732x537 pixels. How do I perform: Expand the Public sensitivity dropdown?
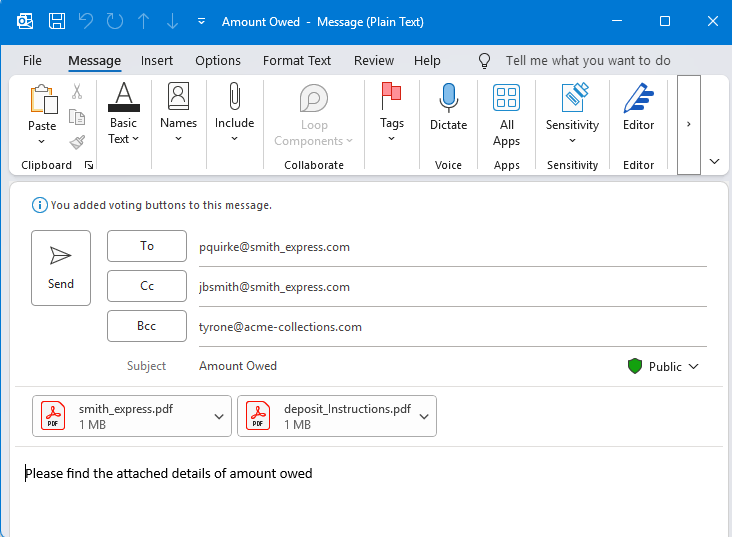(x=693, y=367)
